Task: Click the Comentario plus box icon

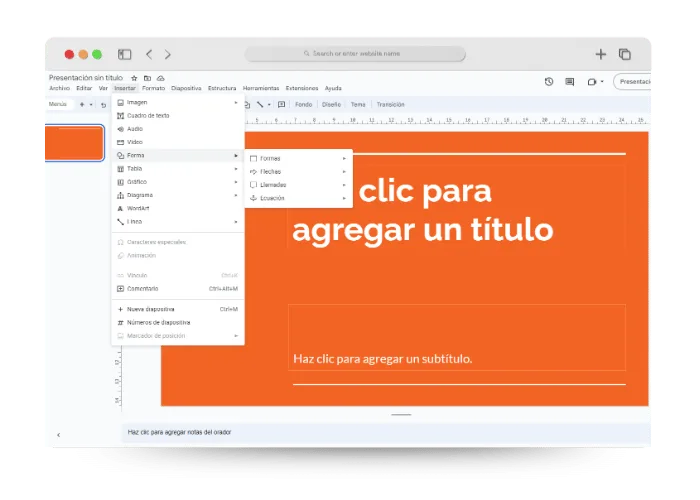Action: (120, 289)
